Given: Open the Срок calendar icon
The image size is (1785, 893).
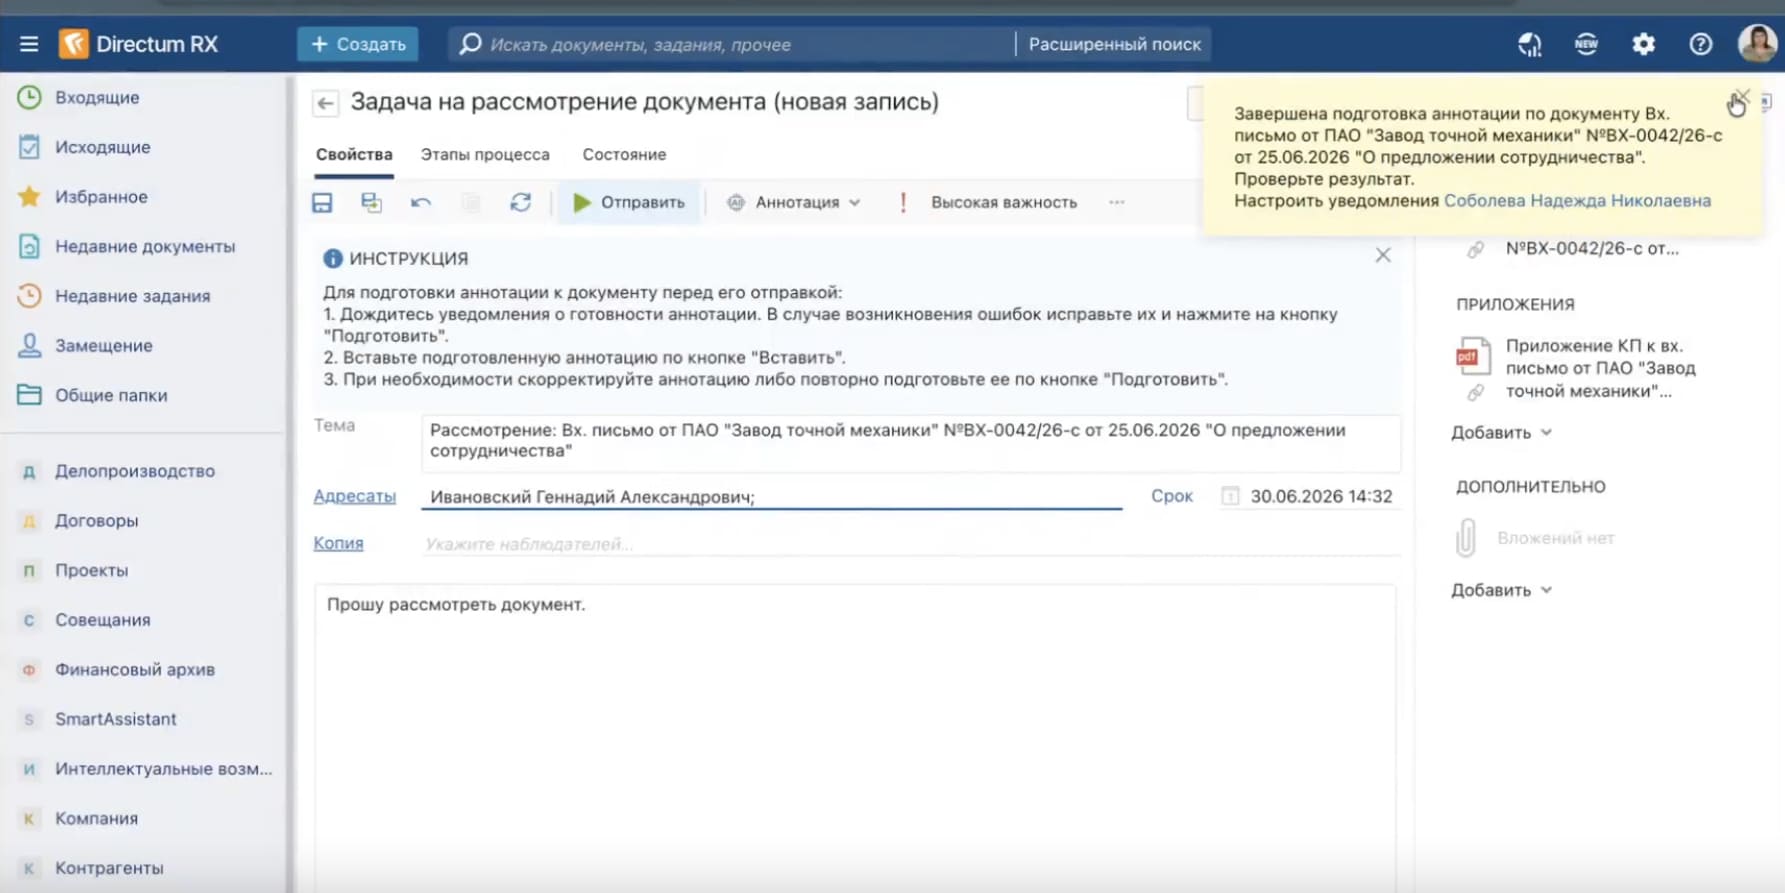Looking at the screenshot, I should click(x=1230, y=496).
